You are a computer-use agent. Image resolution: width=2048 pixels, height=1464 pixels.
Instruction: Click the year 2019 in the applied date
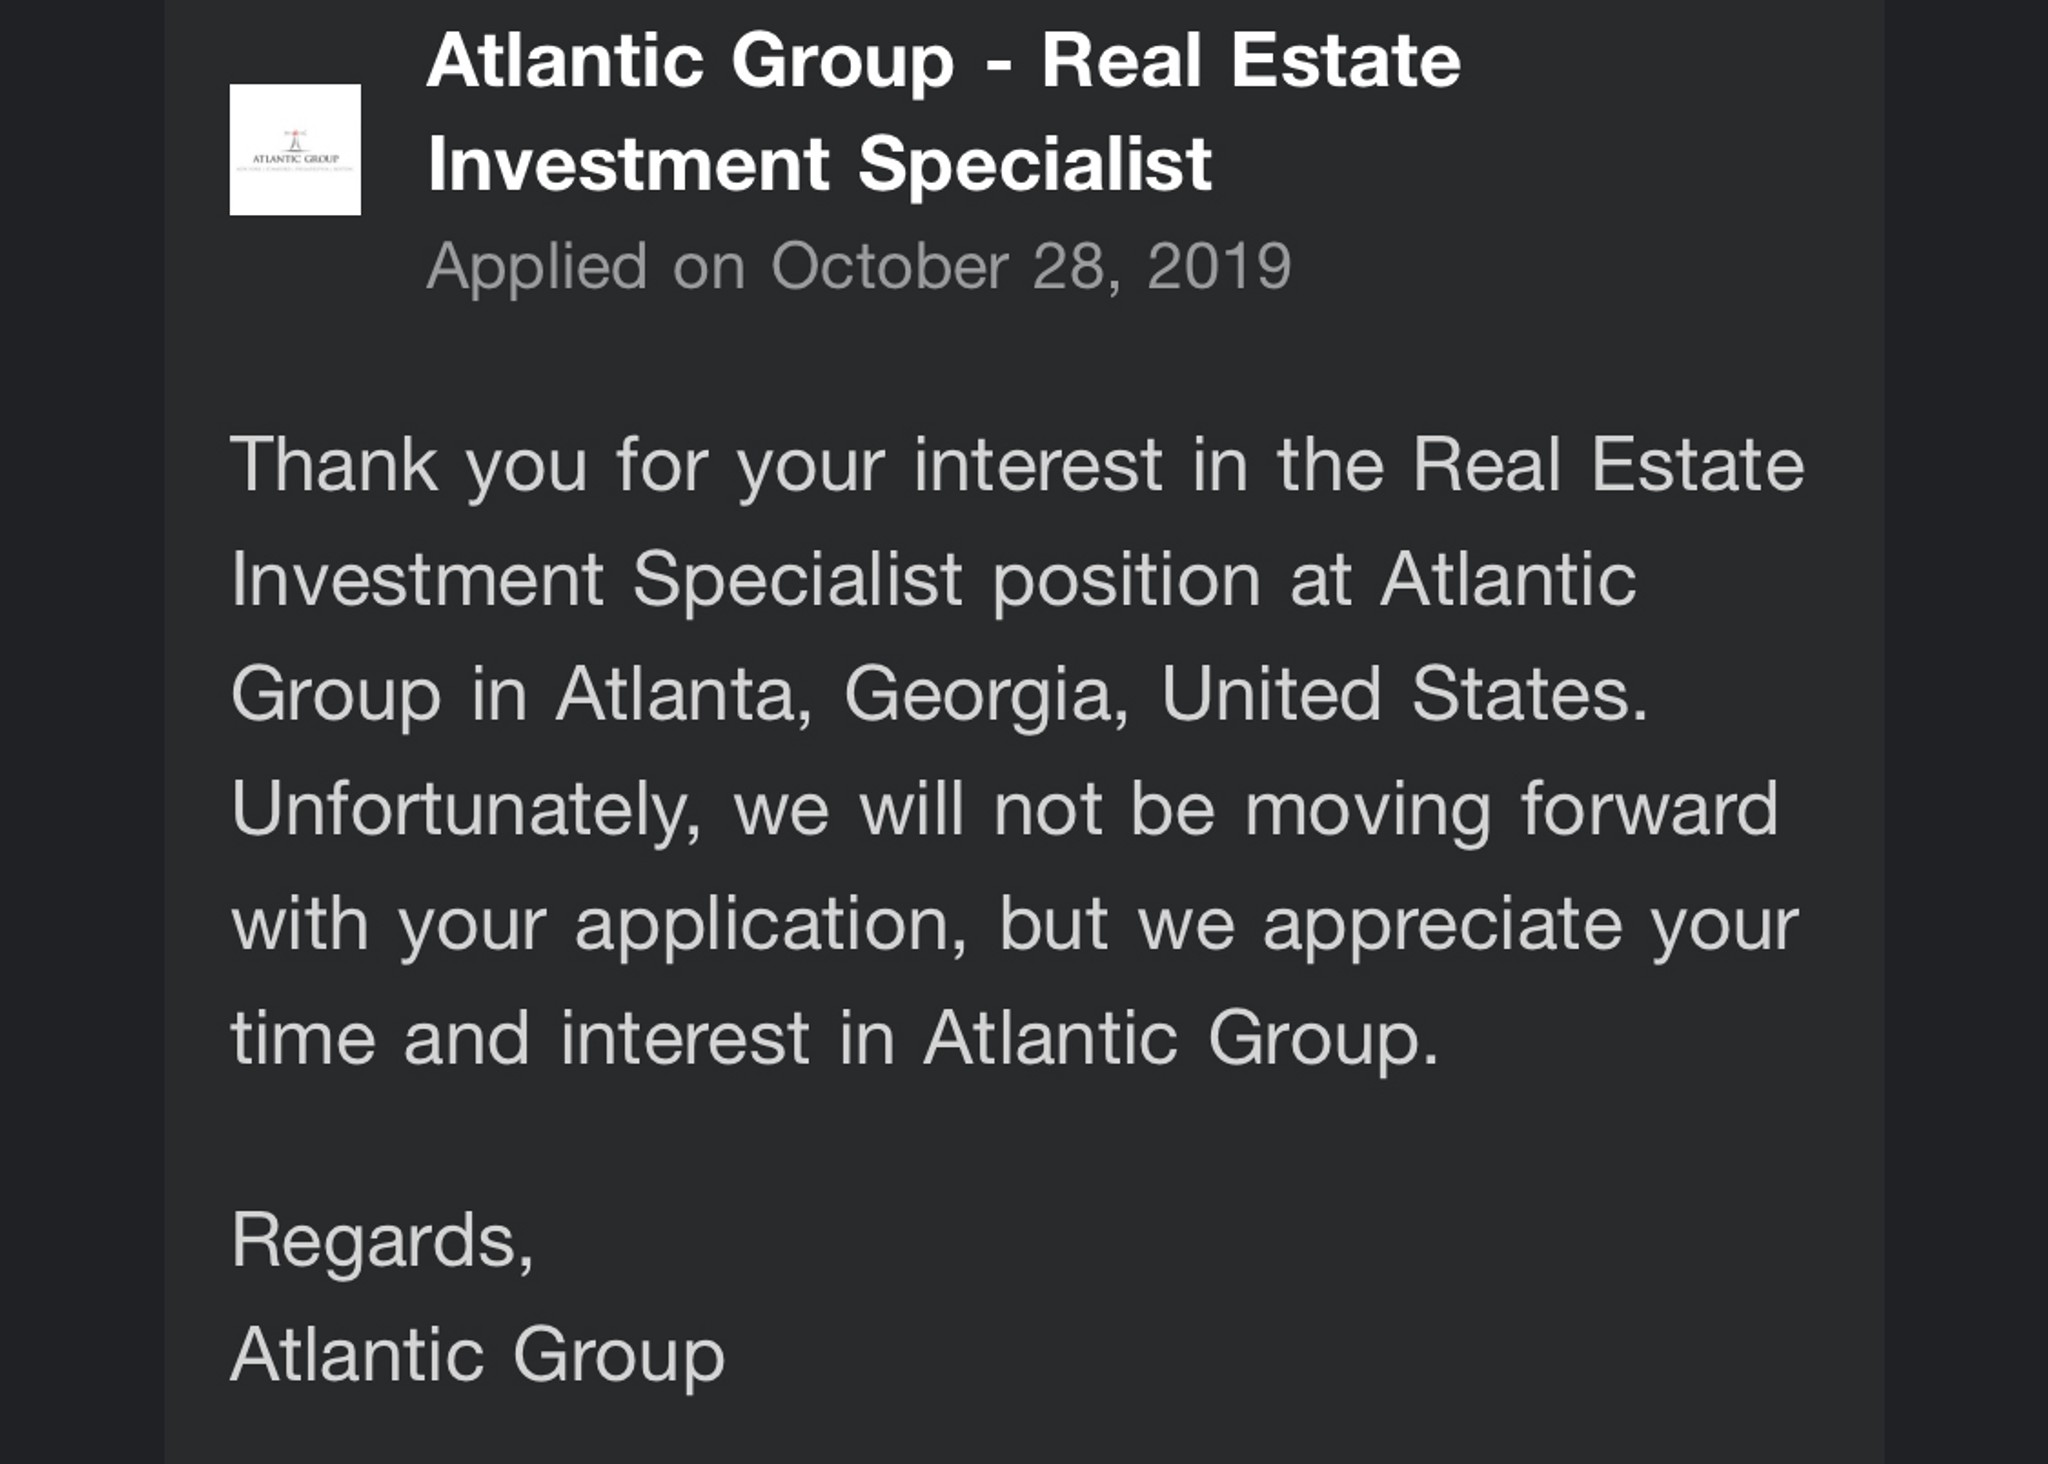coord(1219,266)
